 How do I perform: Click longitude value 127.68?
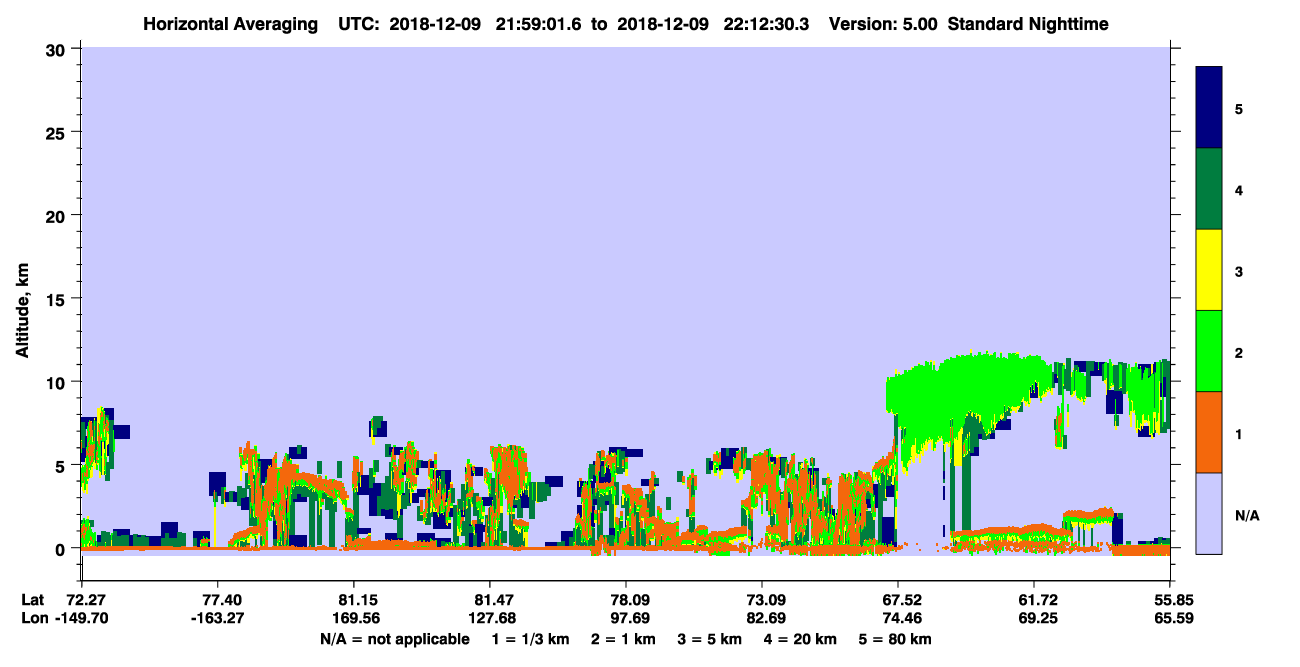point(490,618)
